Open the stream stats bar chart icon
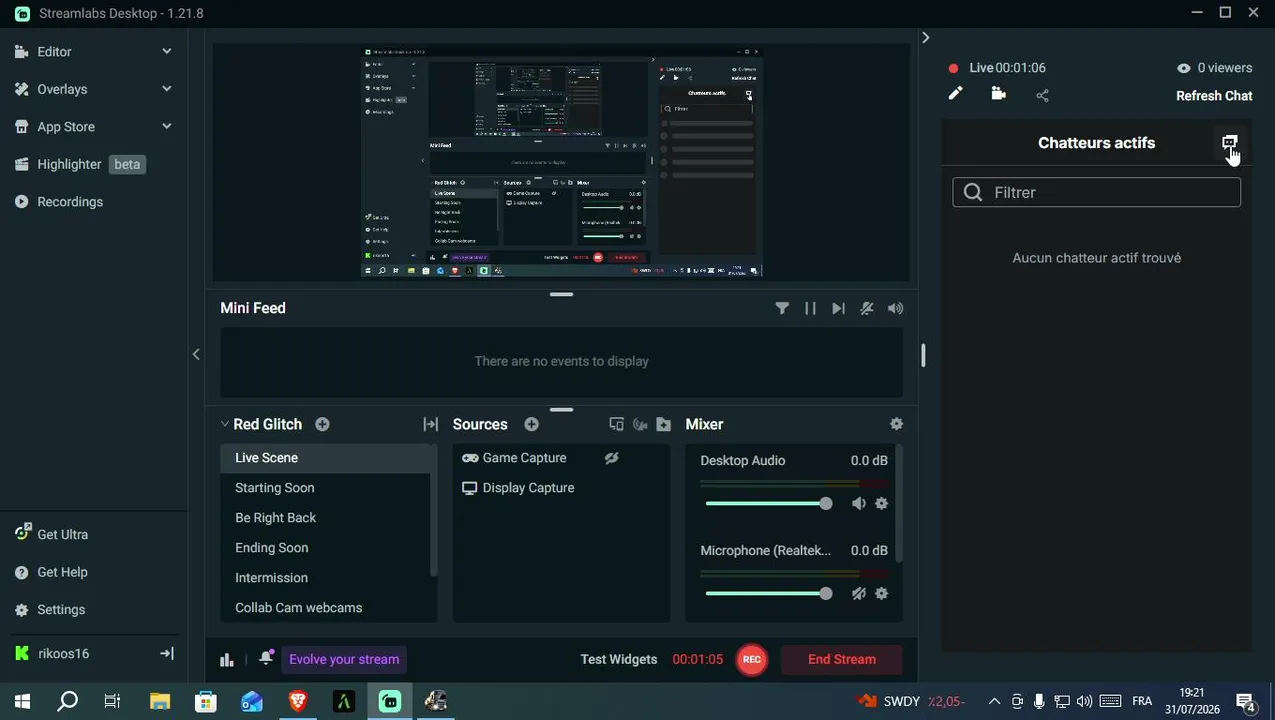This screenshot has height=720, width=1275. tap(227, 659)
